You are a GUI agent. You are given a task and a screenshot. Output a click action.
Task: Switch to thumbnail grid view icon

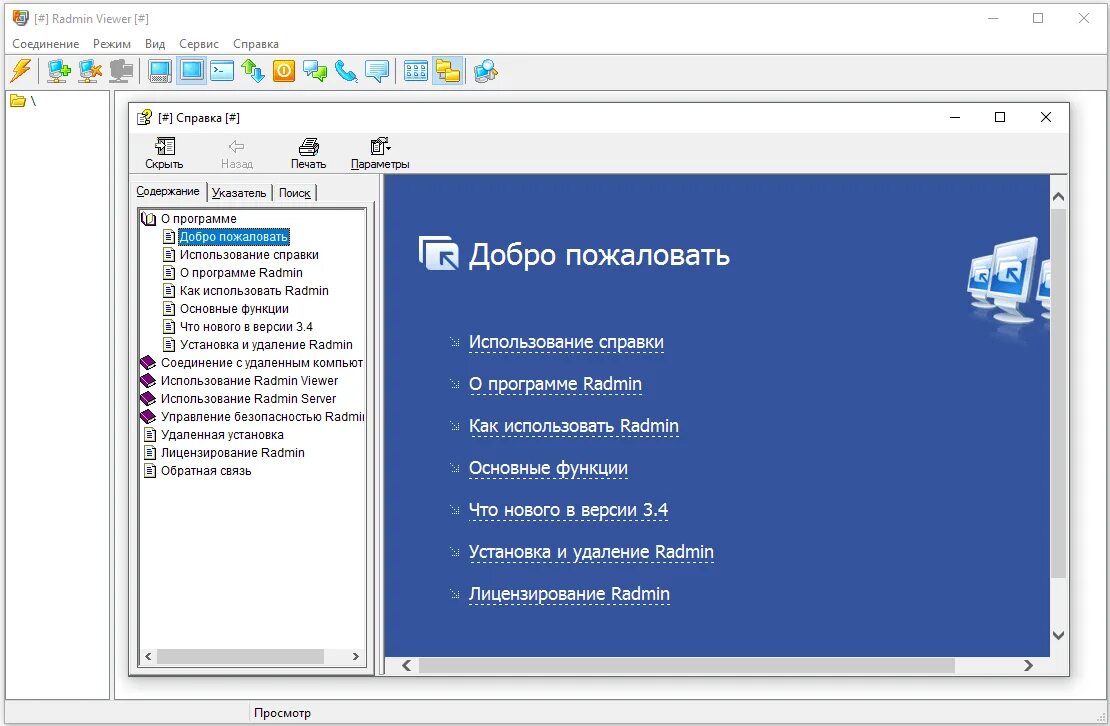click(416, 71)
